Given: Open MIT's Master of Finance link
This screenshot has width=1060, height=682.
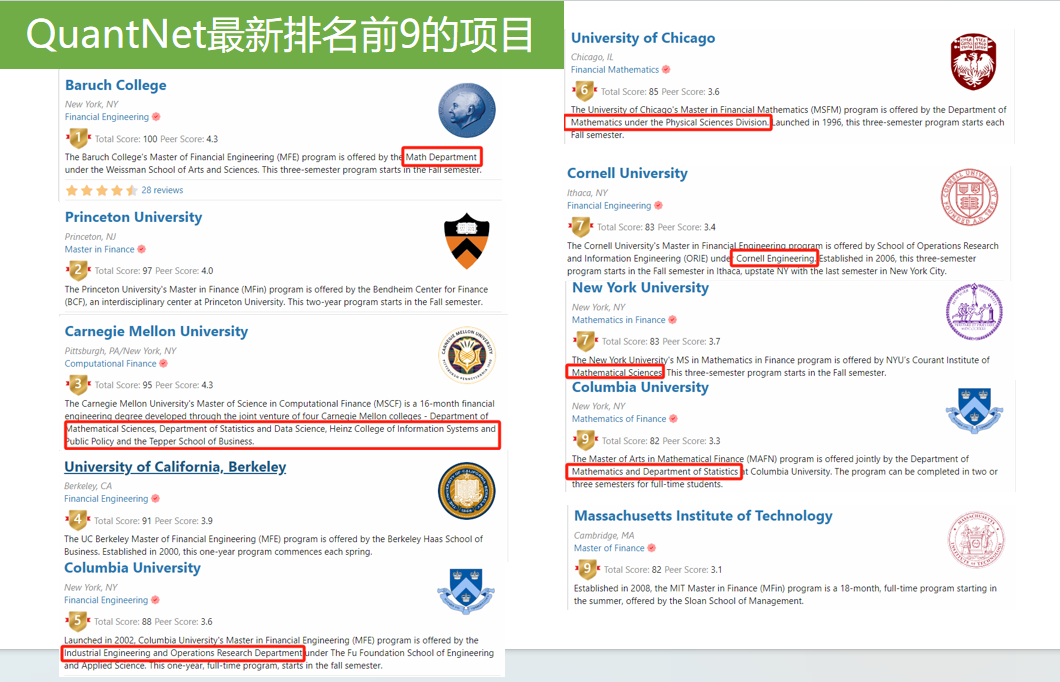Looking at the screenshot, I should pos(609,548).
